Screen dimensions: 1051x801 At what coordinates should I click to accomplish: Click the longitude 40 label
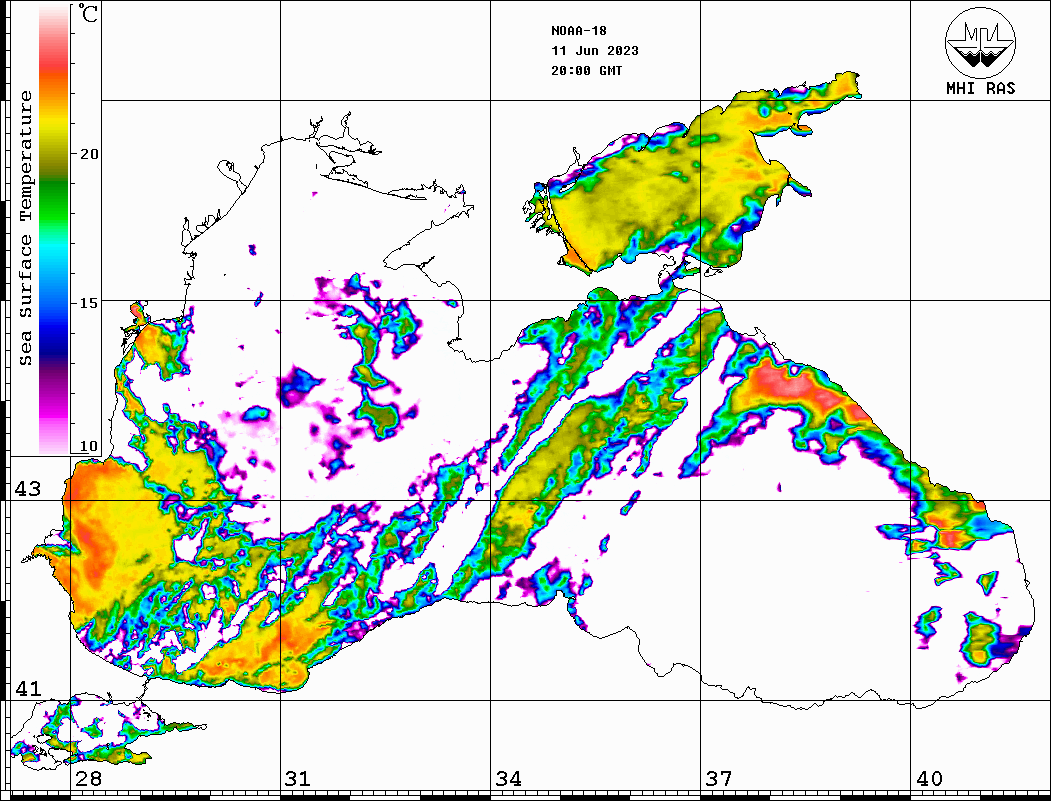click(928, 779)
